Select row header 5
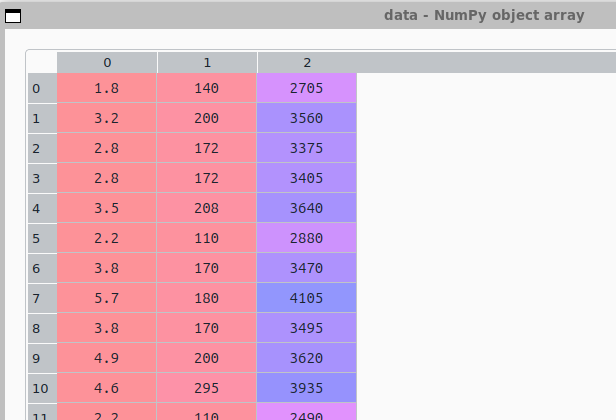This screenshot has height=420, width=616. pyautogui.click(x=42, y=238)
